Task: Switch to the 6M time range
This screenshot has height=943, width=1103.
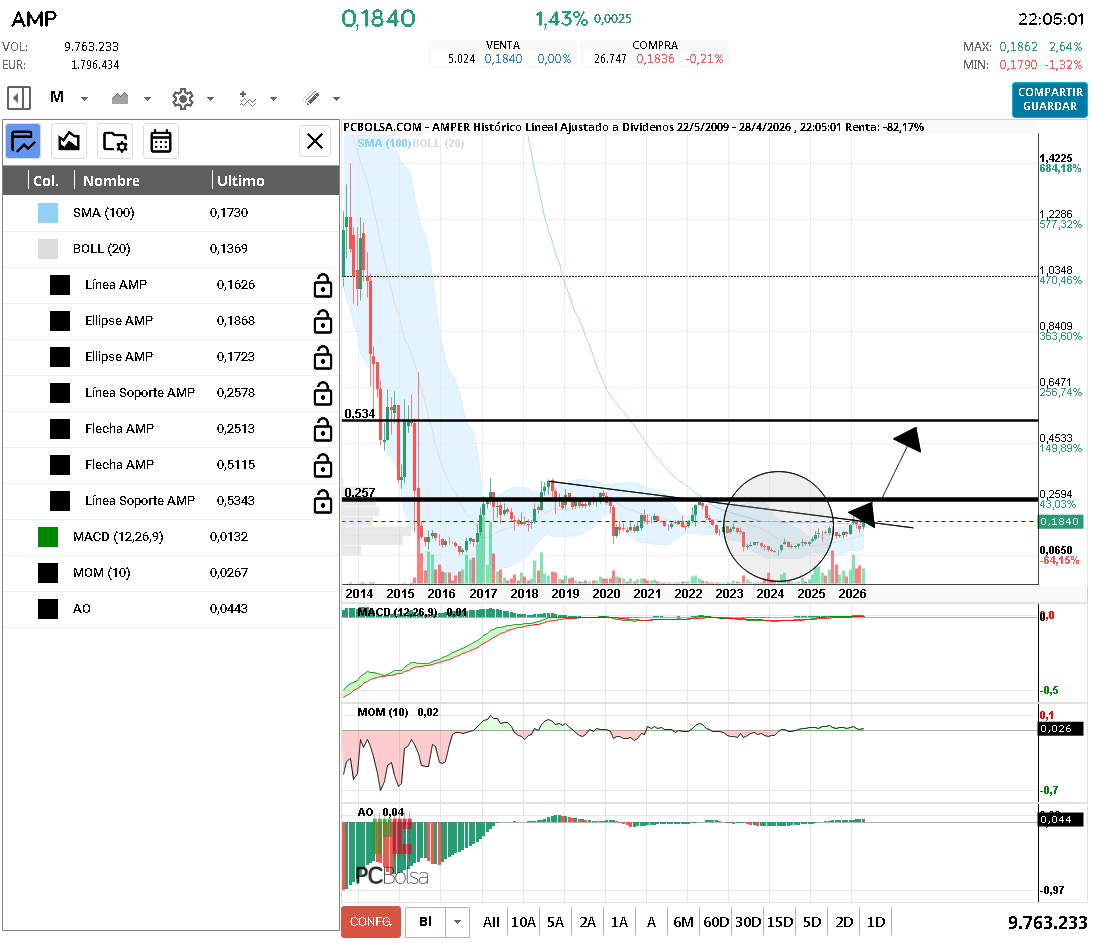Action: click(x=683, y=922)
